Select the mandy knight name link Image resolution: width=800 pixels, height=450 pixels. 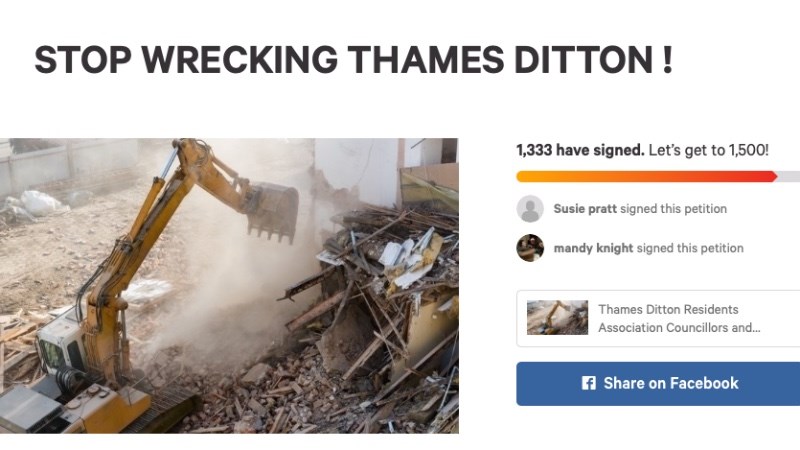593,248
